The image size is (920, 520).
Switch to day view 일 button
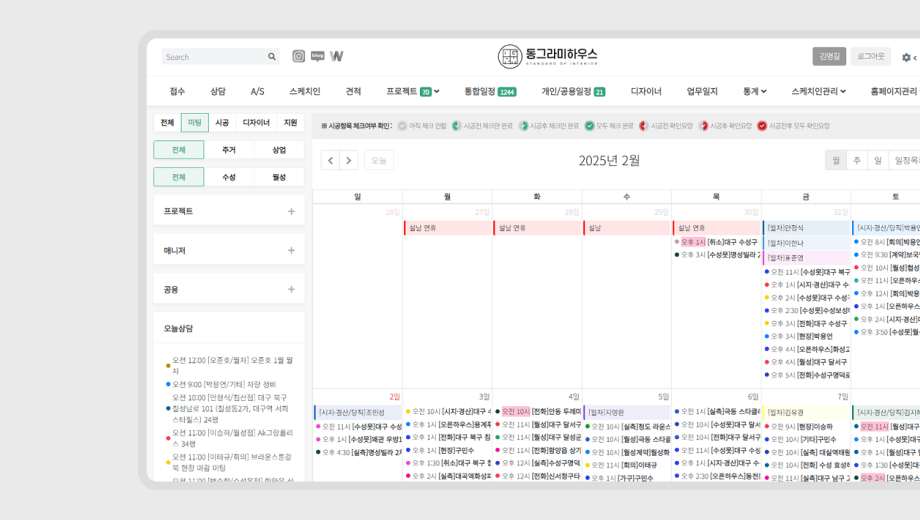pos(878,160)
